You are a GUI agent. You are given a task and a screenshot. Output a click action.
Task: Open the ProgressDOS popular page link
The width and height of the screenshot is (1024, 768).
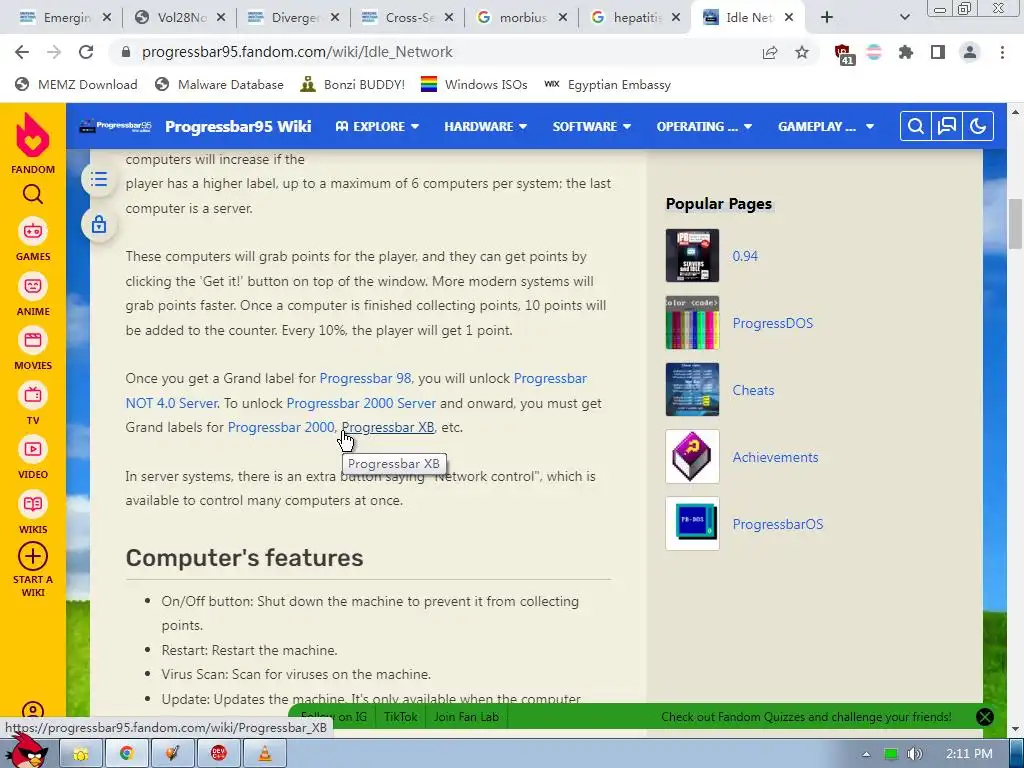click(773, 323)
